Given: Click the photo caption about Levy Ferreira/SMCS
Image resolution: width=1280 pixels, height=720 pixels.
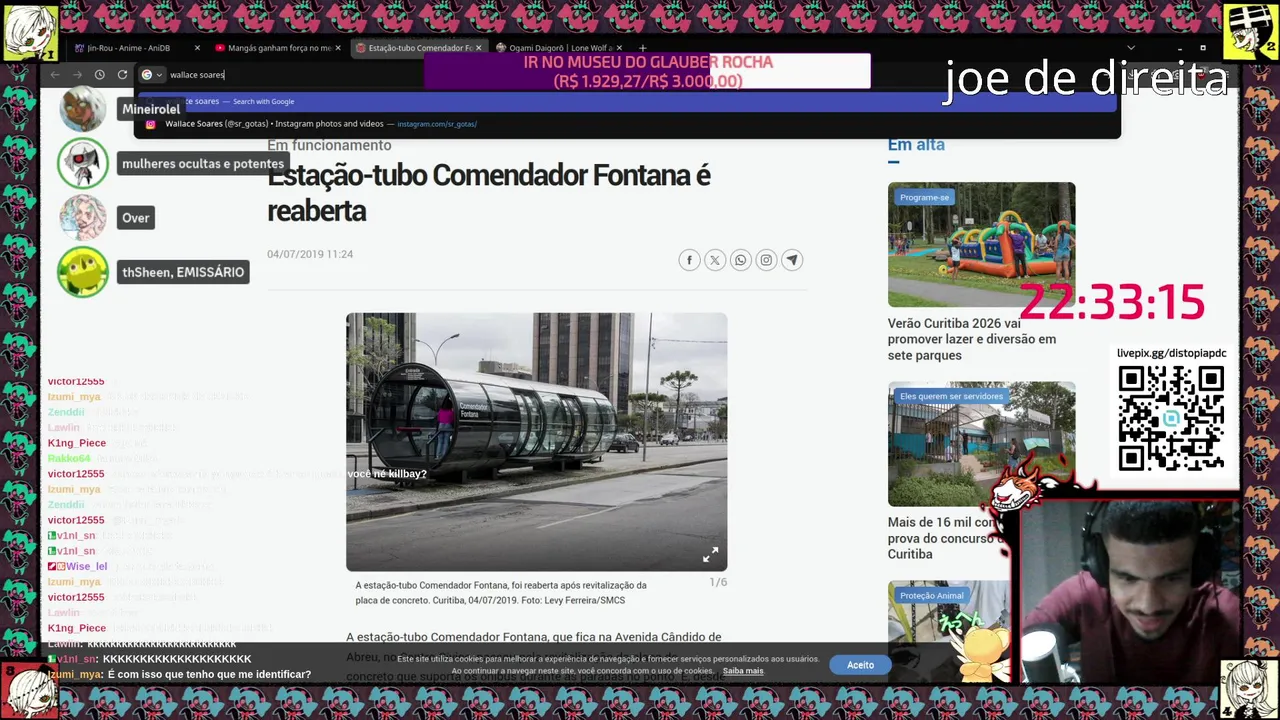Looking at the screenshot, I should coord(501,593).
